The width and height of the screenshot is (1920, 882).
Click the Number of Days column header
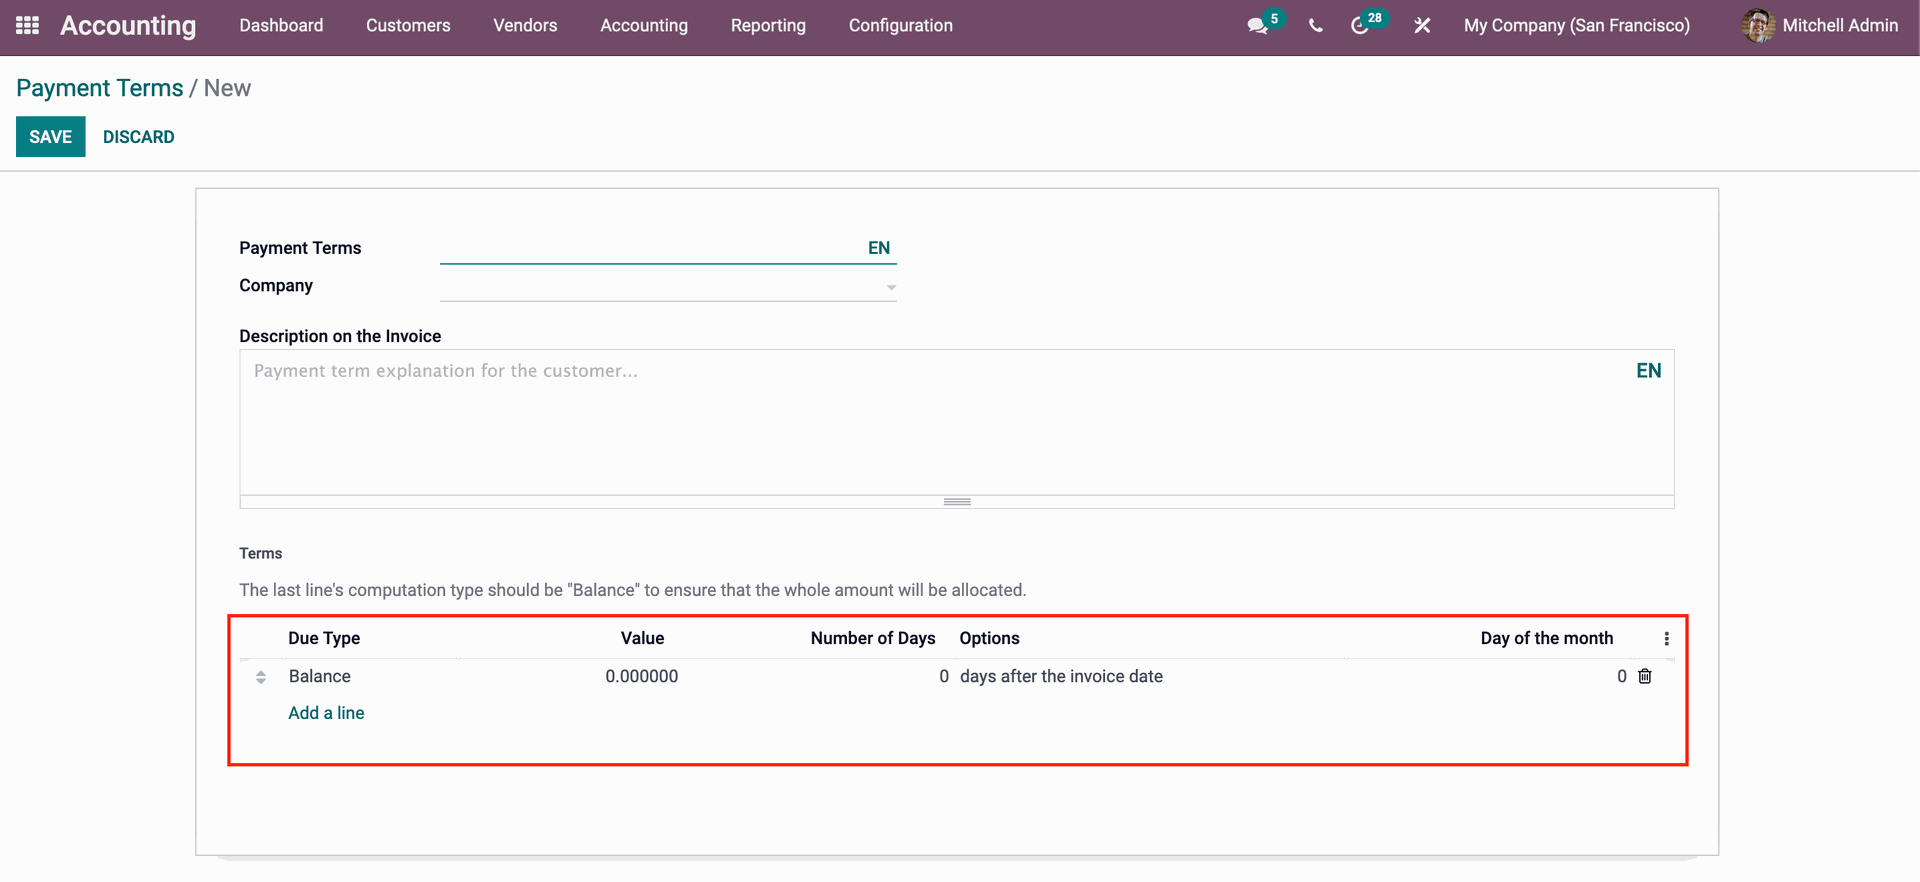tap(873, 638)
